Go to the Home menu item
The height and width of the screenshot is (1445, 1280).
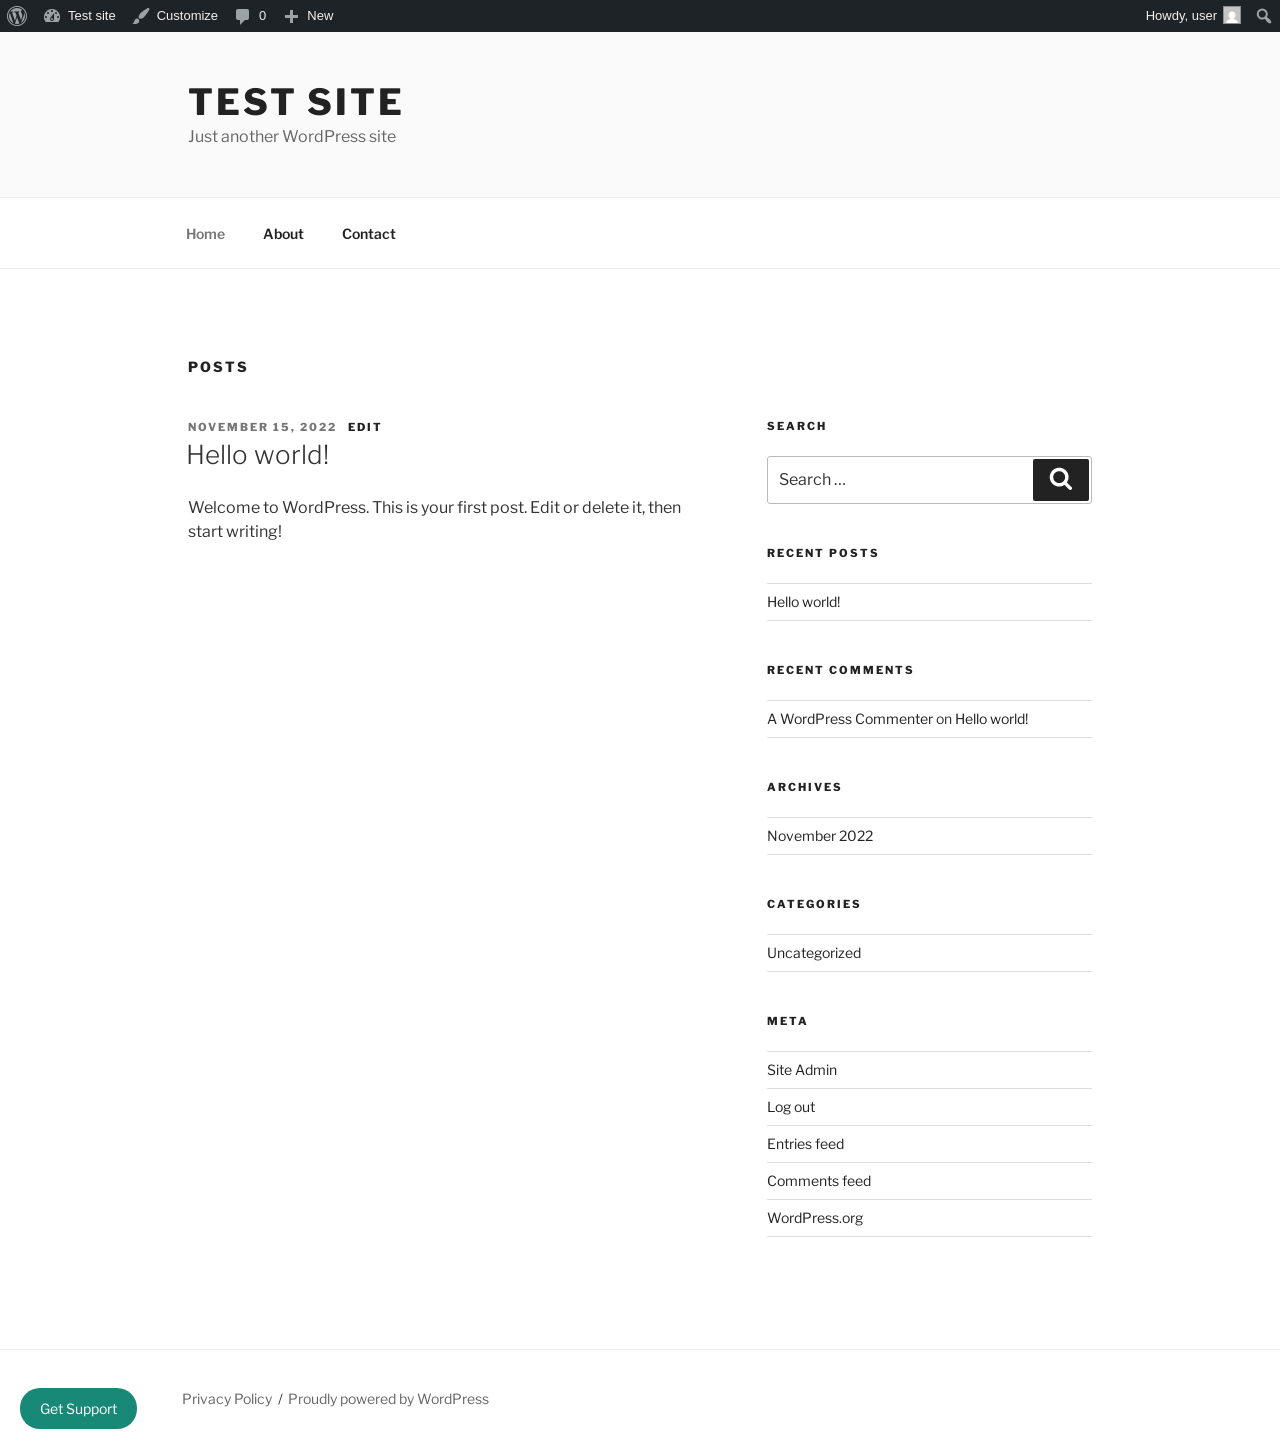coord(205,234)
